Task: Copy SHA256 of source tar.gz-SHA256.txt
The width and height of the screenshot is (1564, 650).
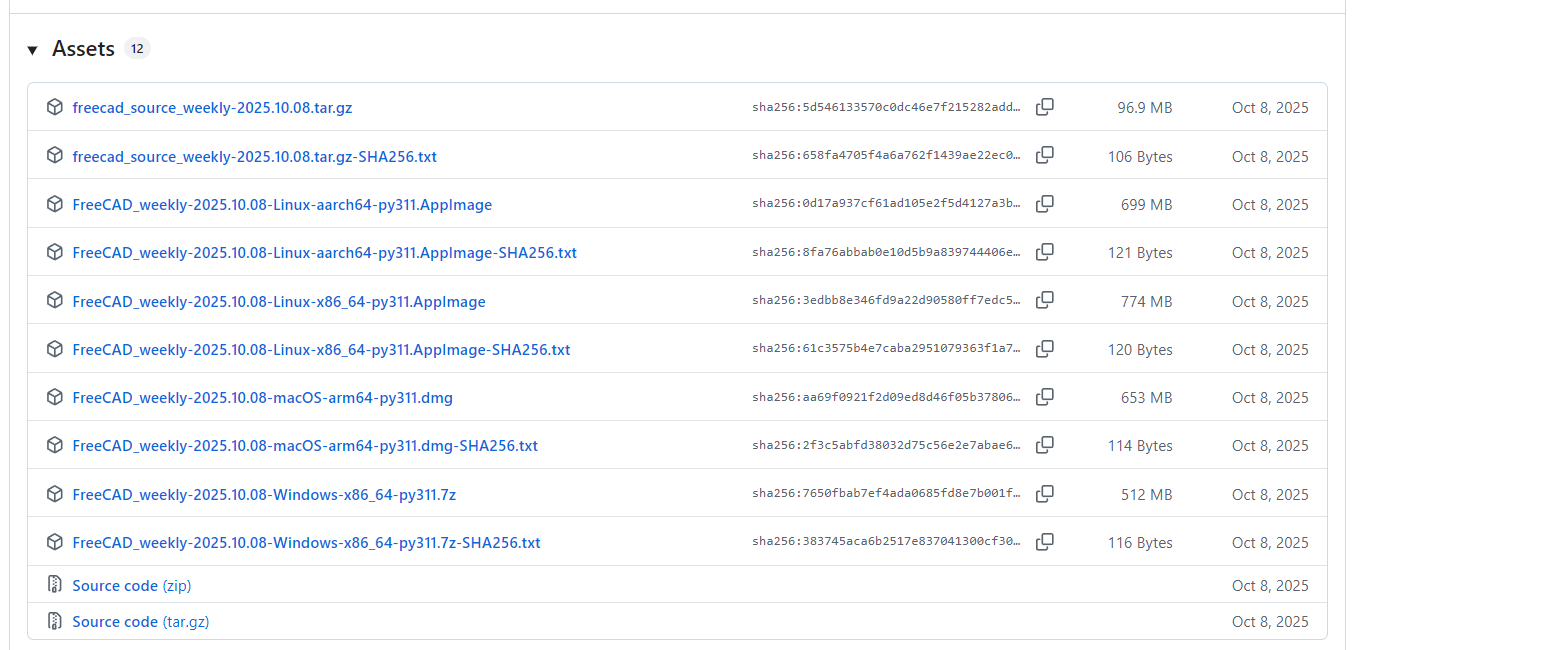Action: click(1045, 156)
